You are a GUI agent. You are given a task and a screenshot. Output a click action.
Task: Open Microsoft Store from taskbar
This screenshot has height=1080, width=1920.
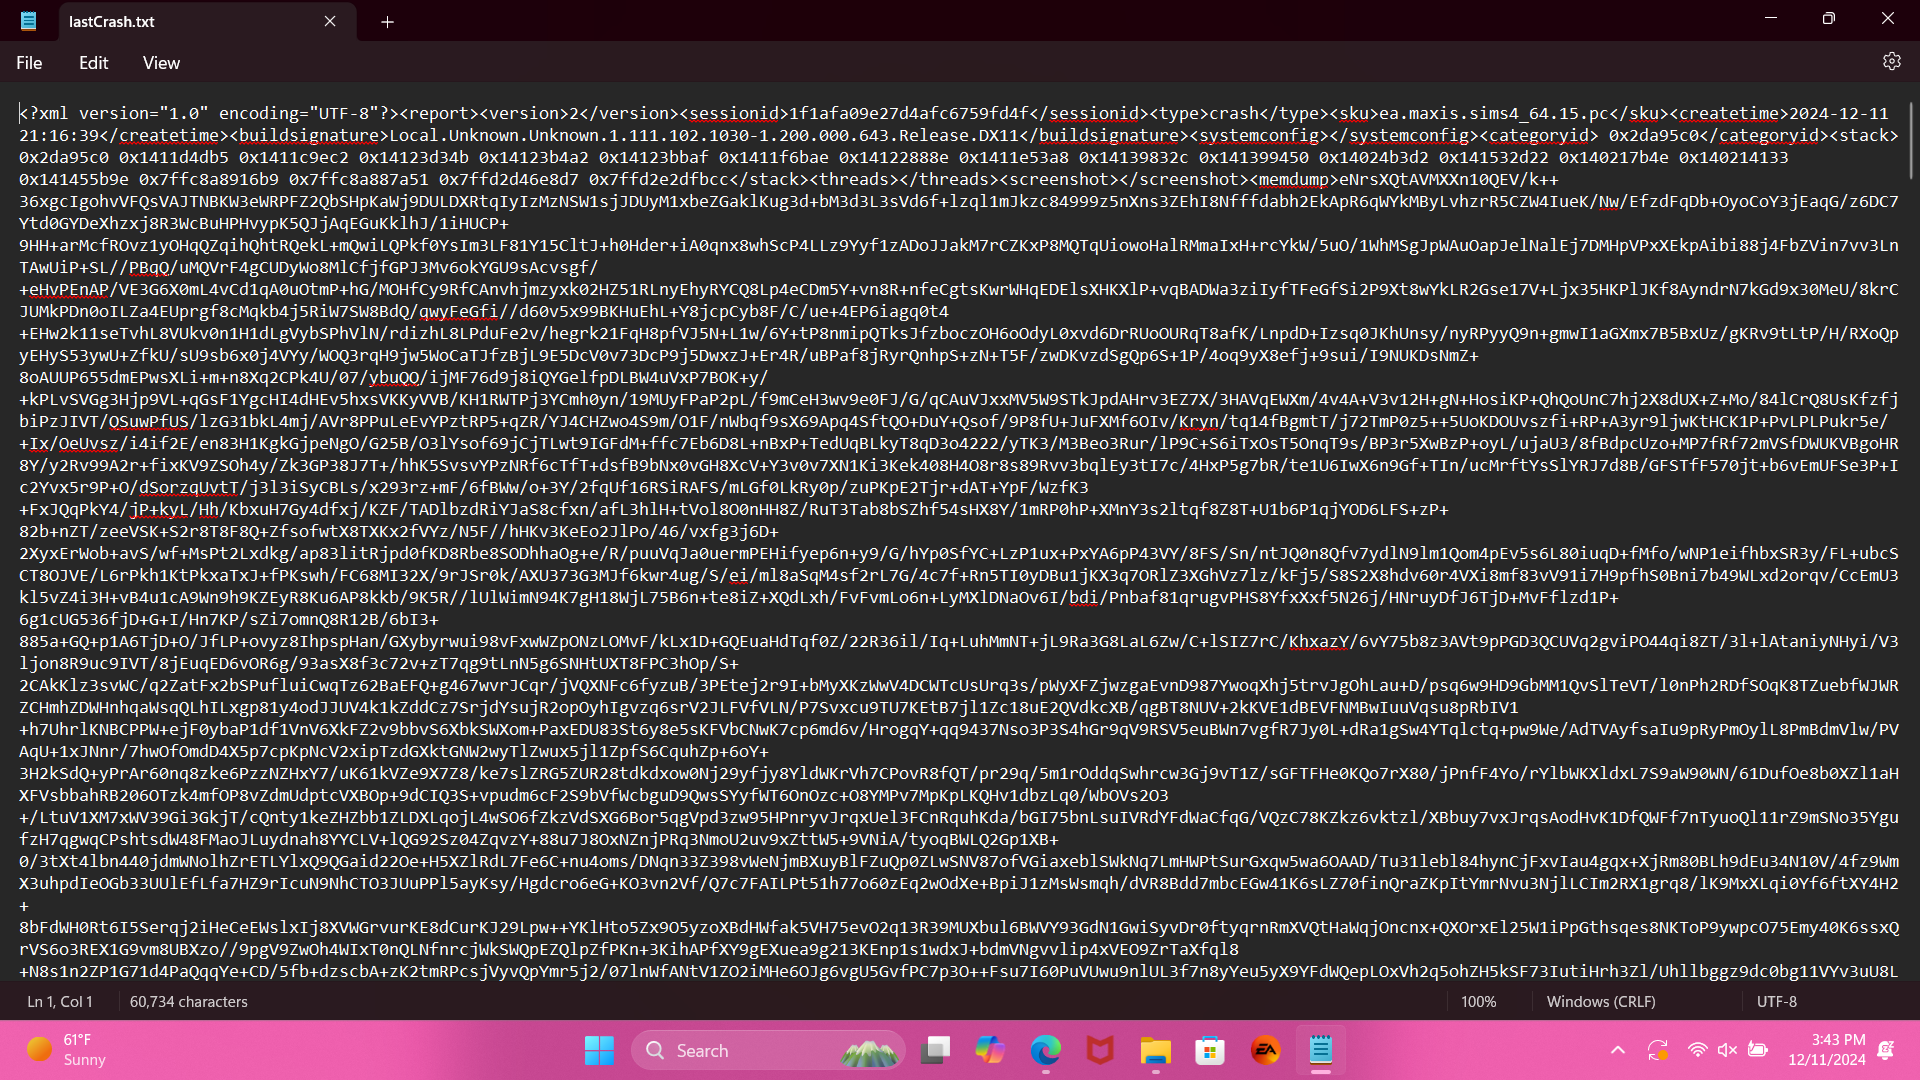point(1210,1050)
